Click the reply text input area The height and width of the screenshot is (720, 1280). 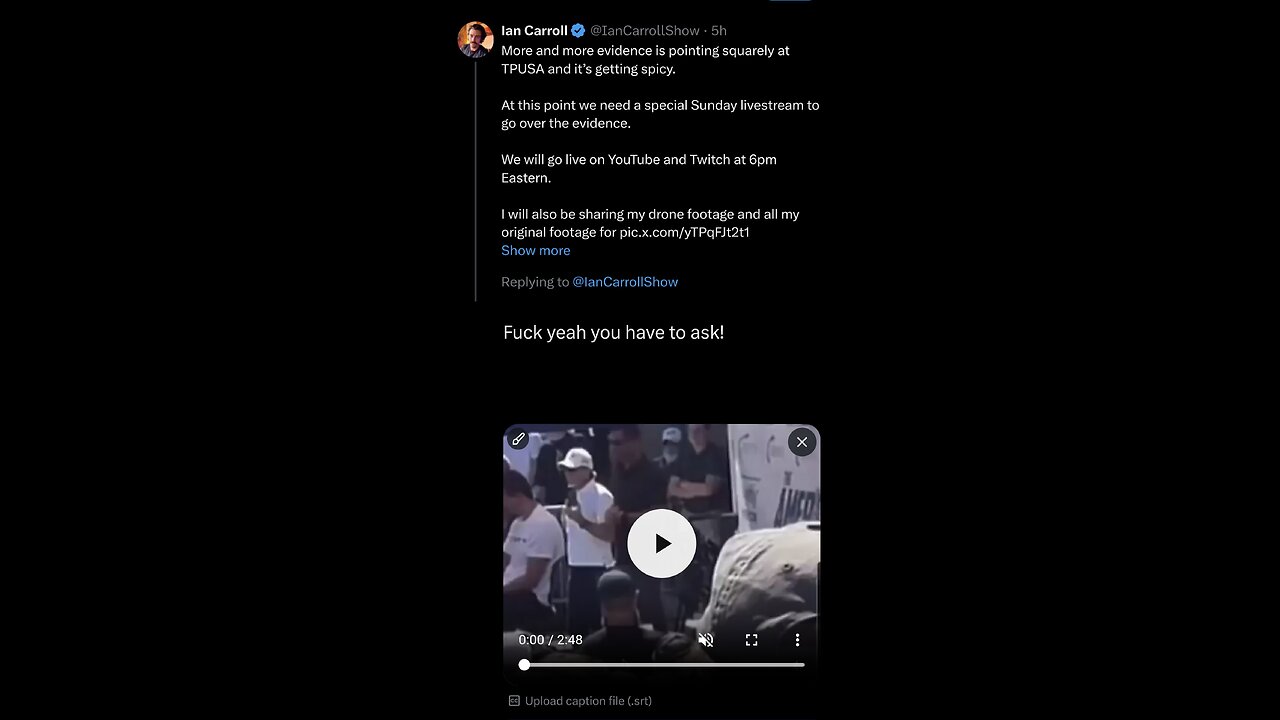(x=613, y=333)
